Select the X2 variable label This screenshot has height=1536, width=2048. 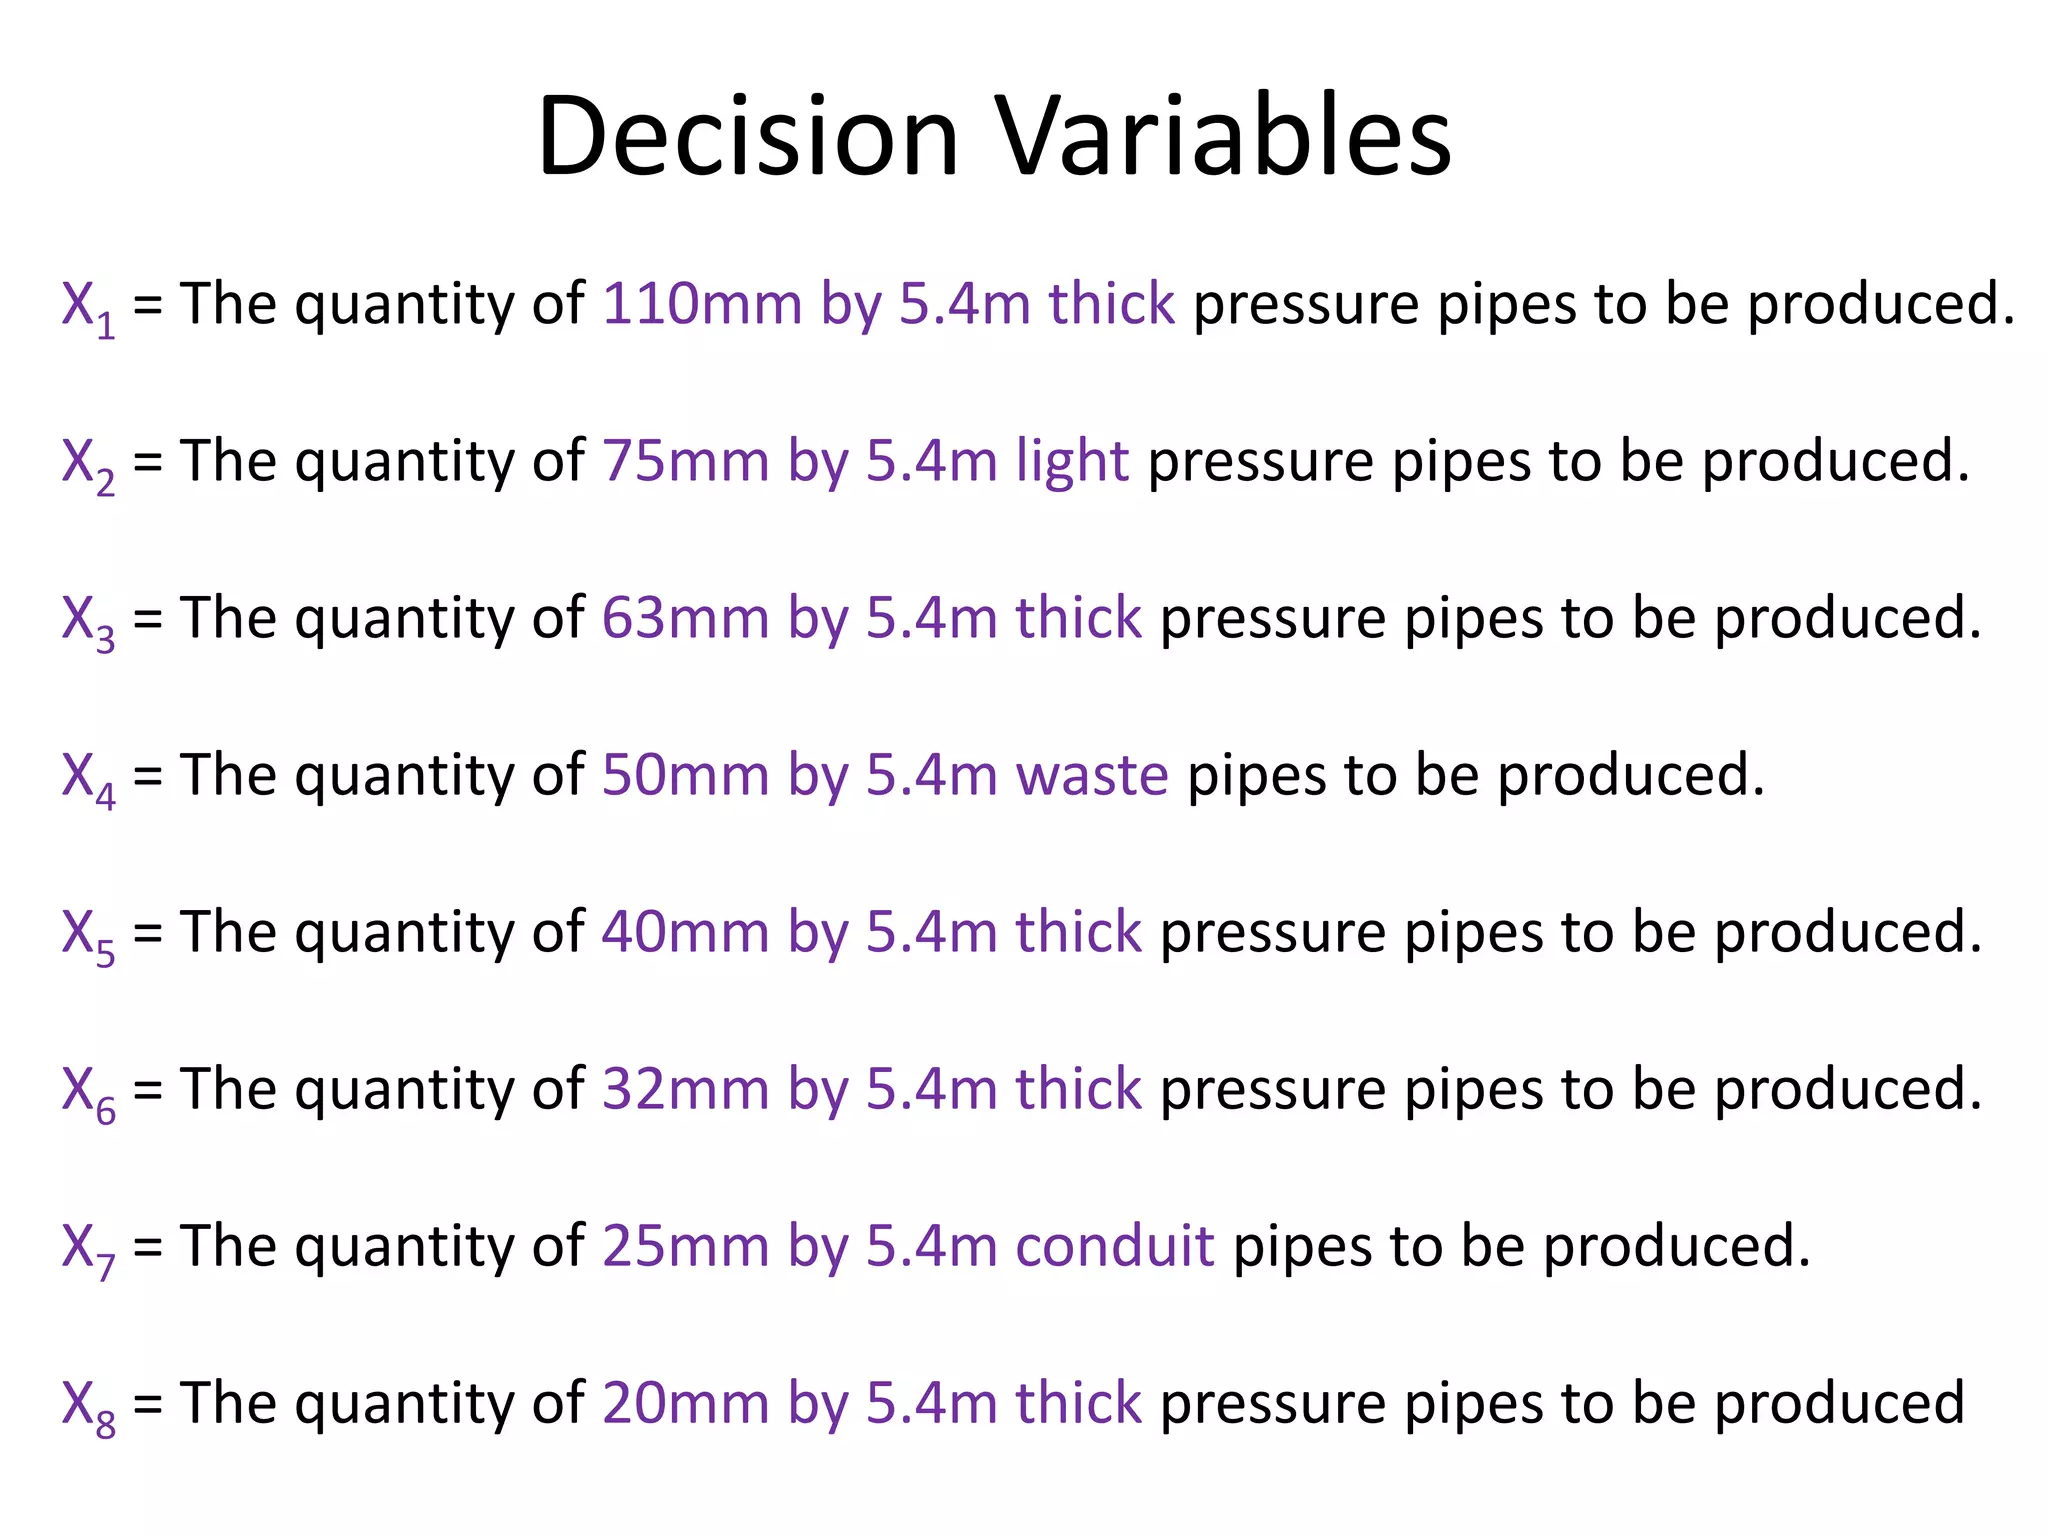[x=88, y=463]
